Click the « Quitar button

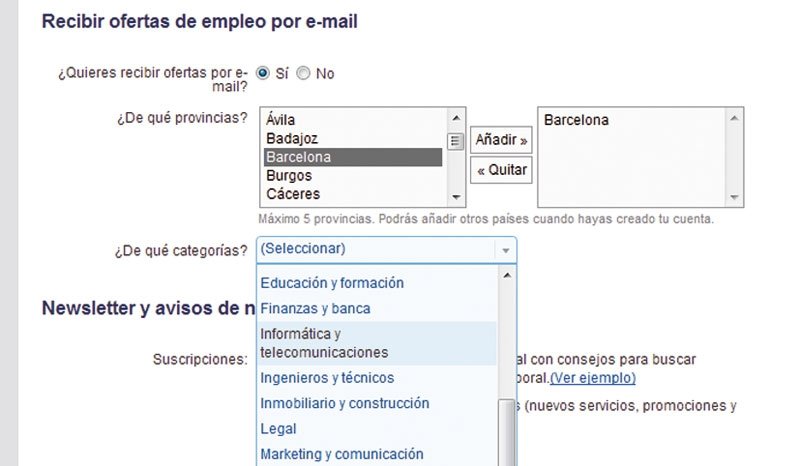(501, 170)
